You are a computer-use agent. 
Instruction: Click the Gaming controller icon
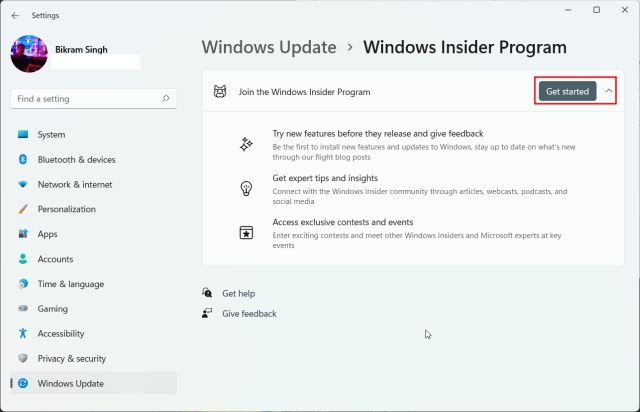click(23, 308)
